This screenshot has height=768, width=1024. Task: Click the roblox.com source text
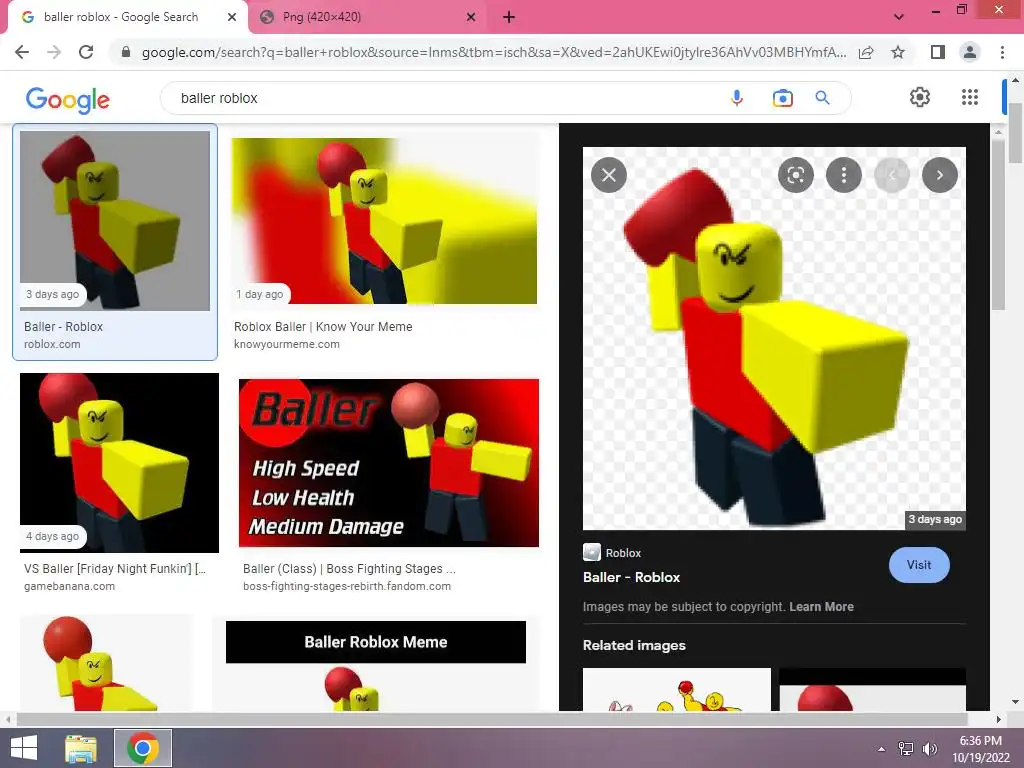click(x=52, y=344)
